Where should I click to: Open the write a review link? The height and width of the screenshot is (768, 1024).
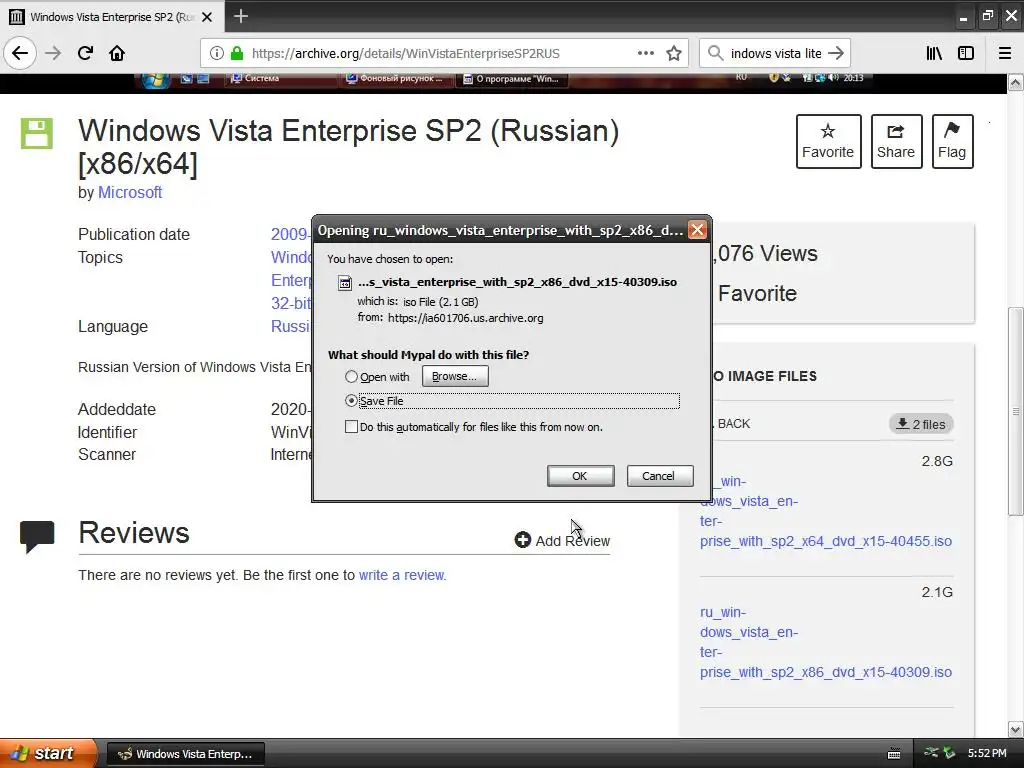click(x=402, y=575)
